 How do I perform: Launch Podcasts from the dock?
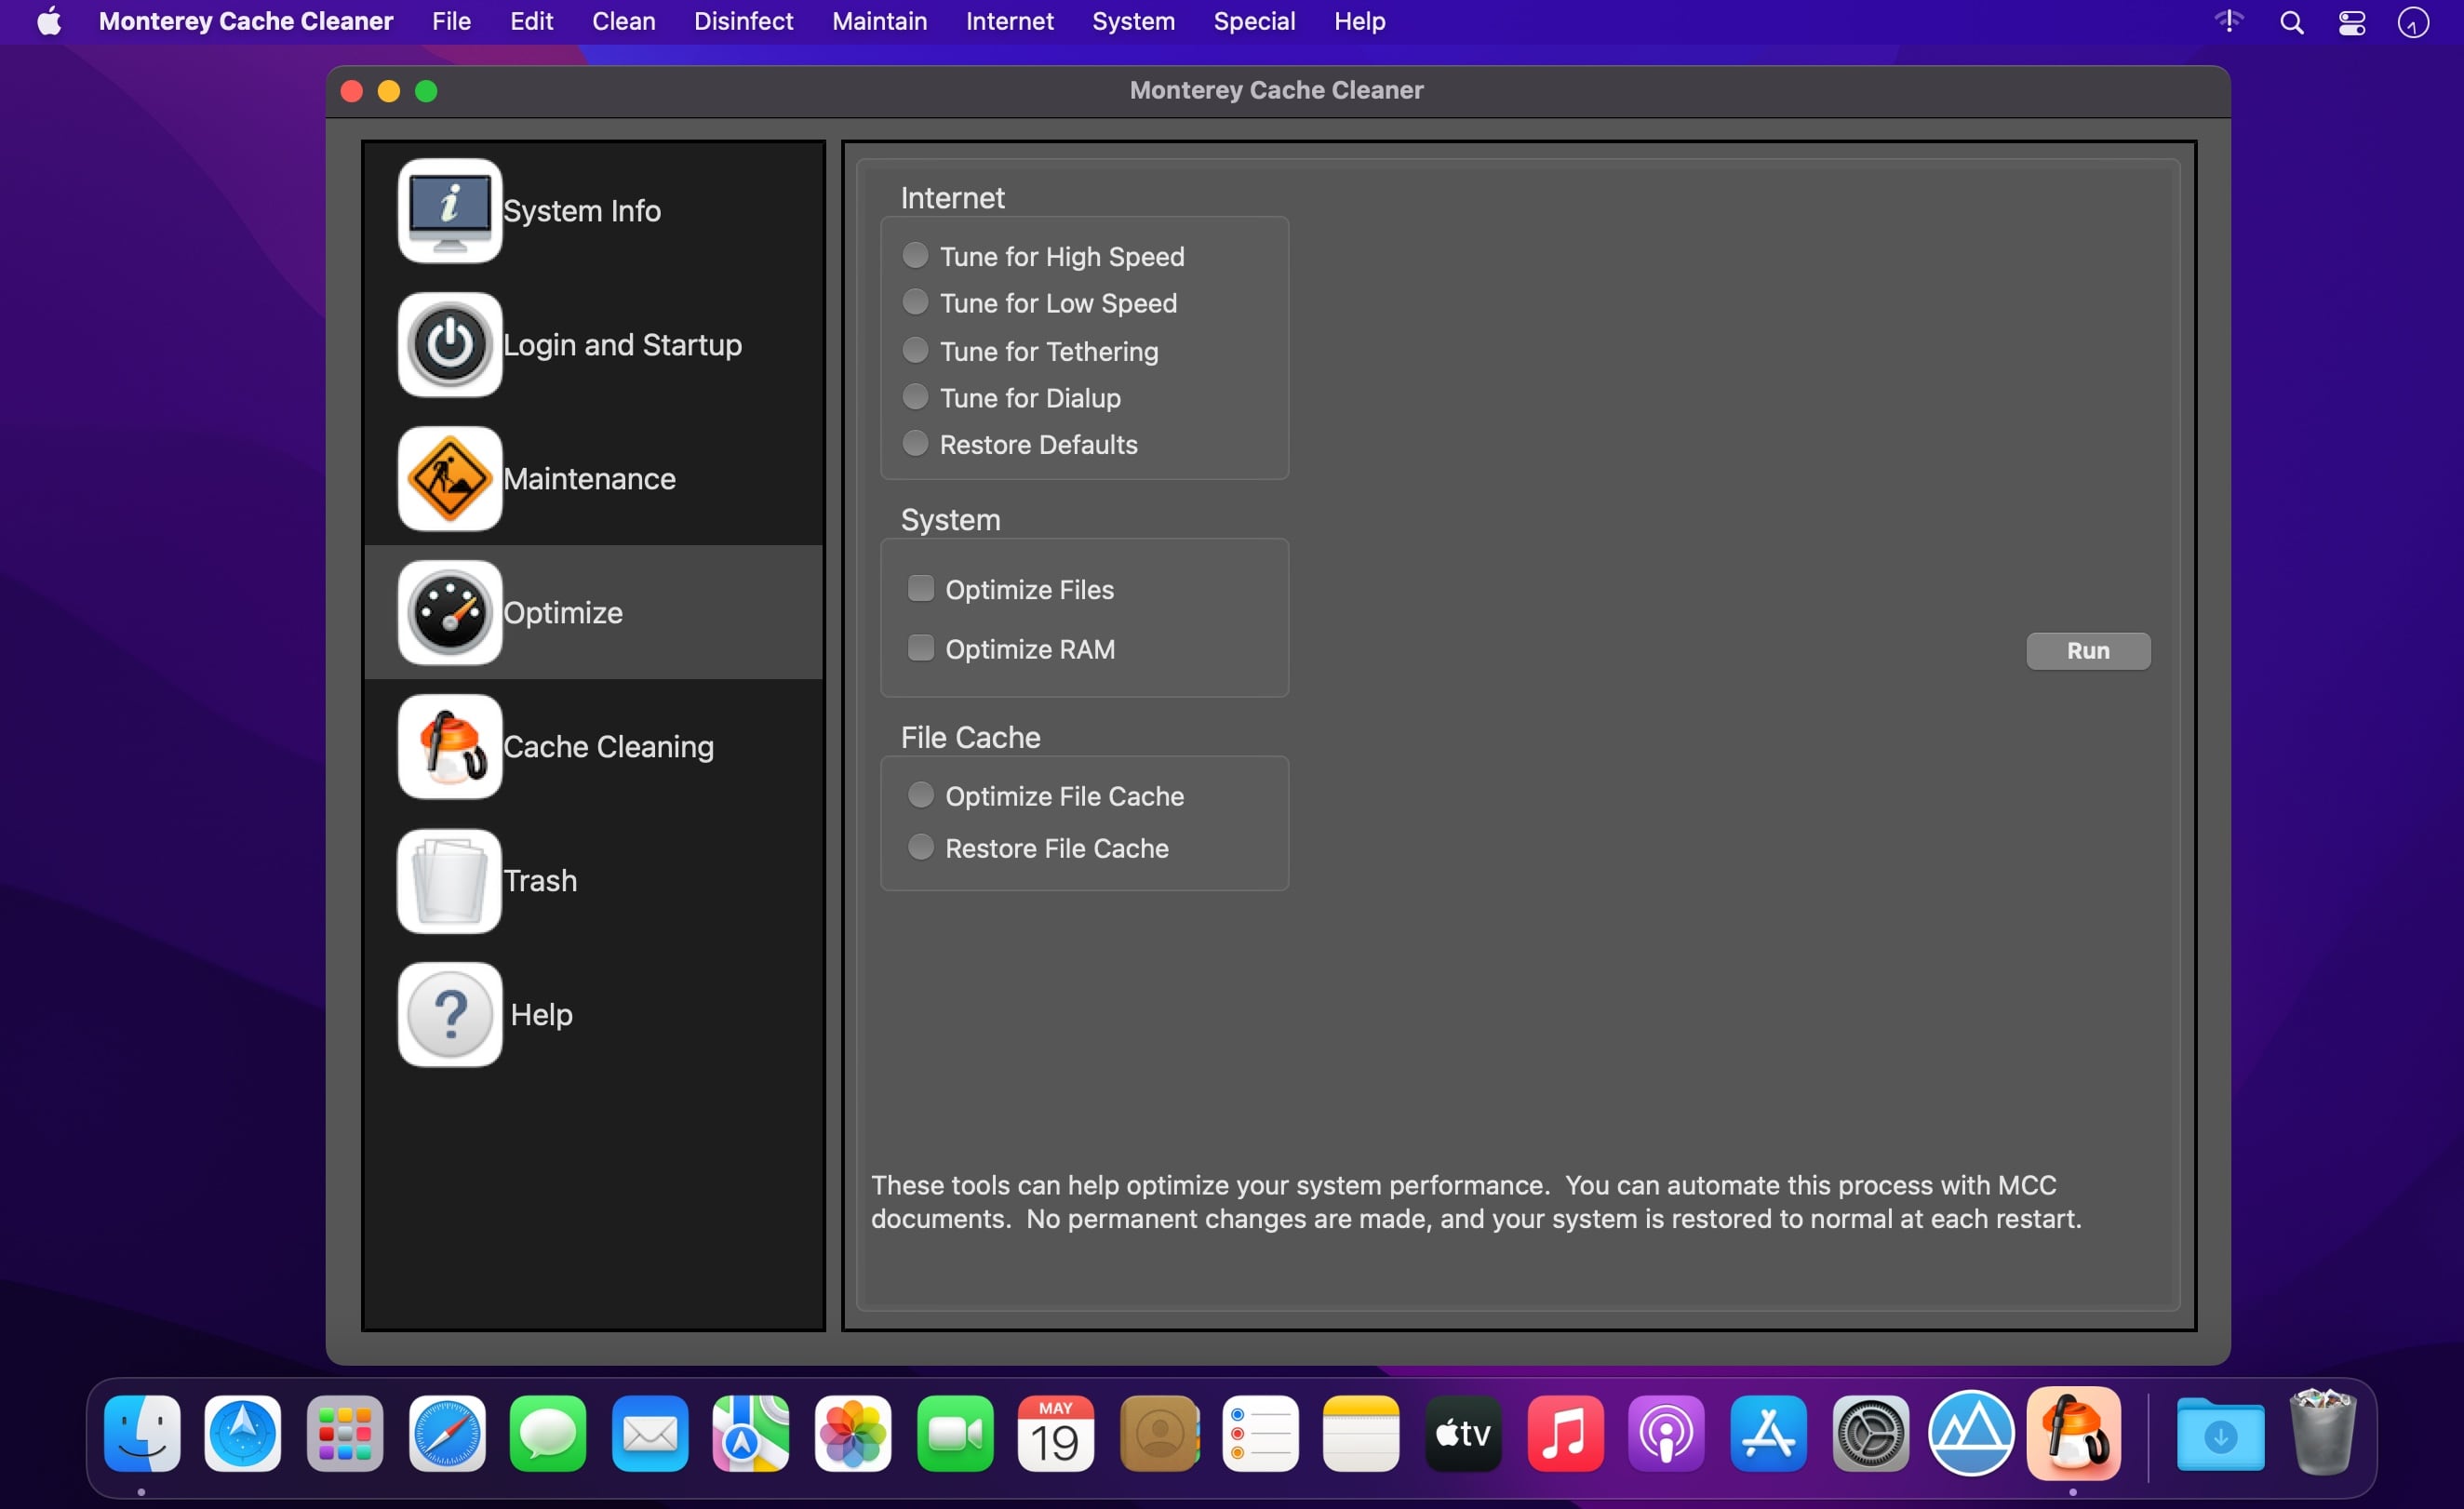pyautogui.click(x=1666, y=1434)
